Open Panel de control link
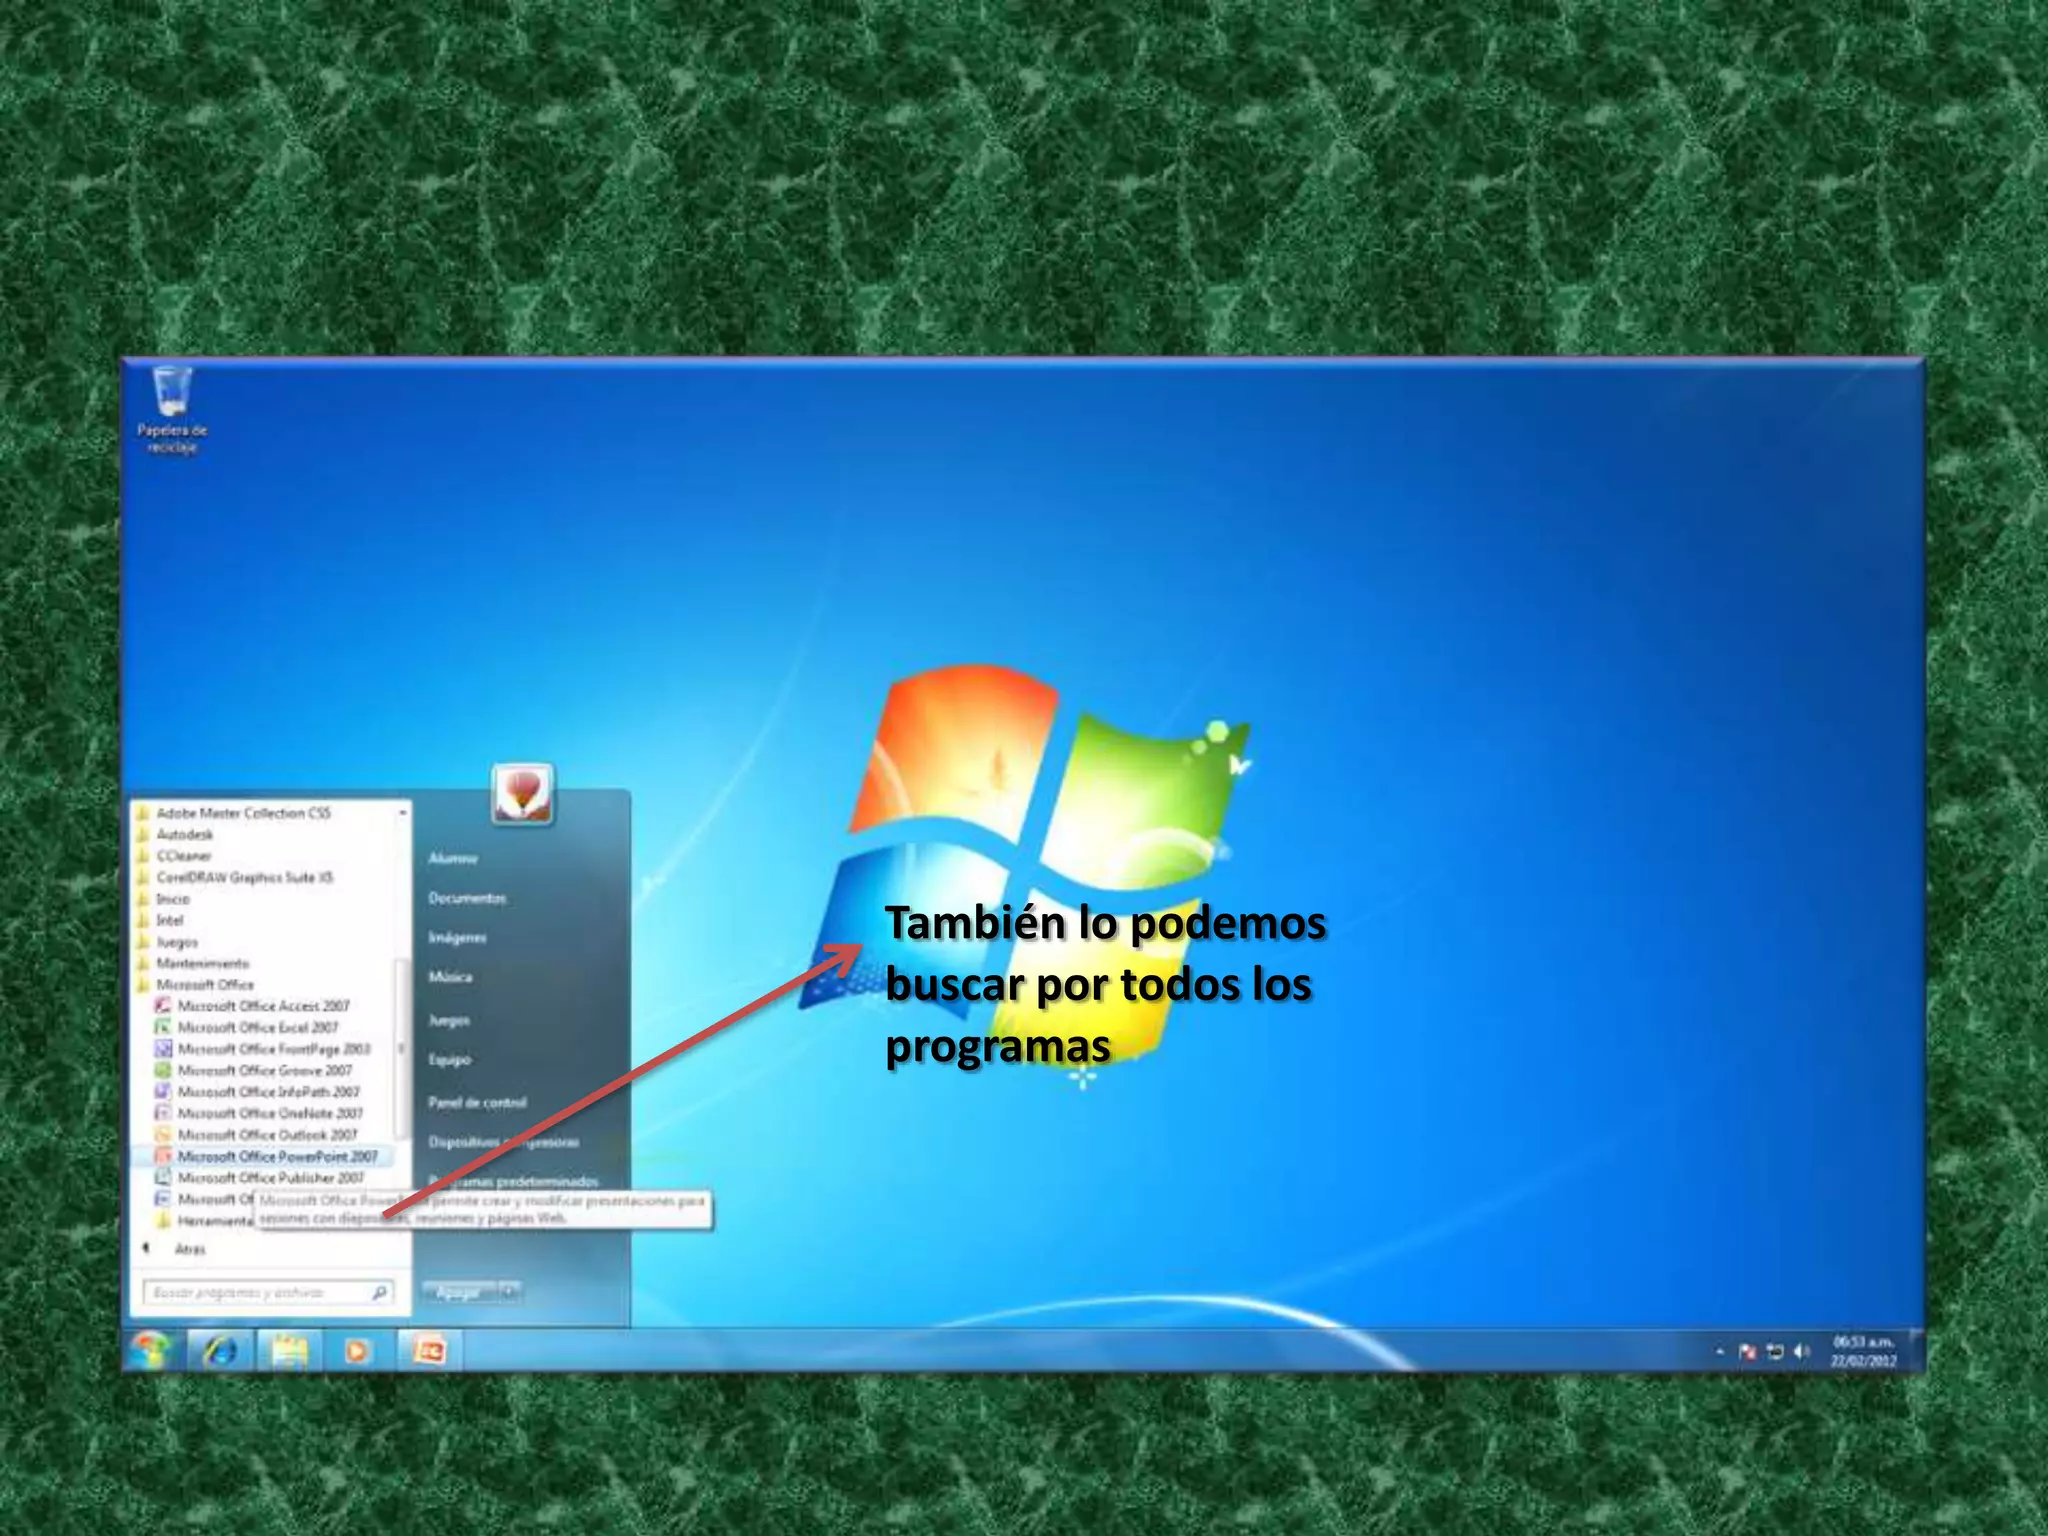 point(477,1102)
